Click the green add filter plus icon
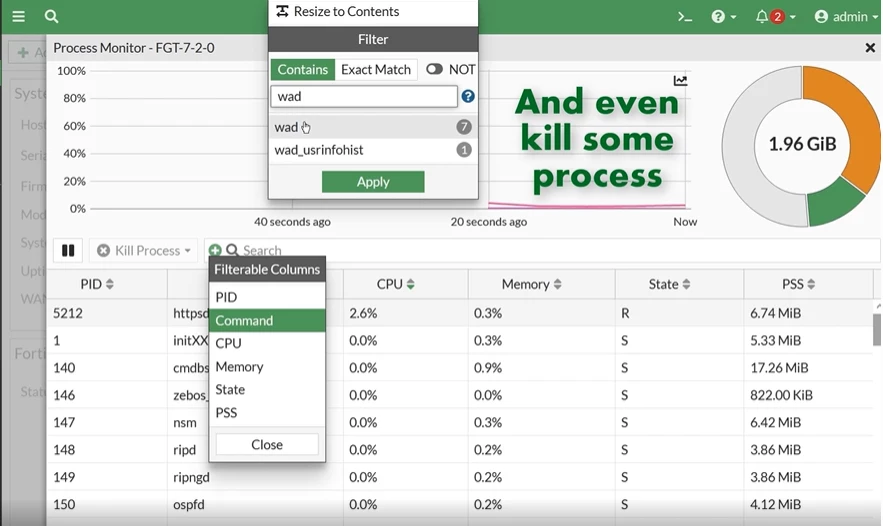This screenshot has height=526, width=883. coord(215,250)
